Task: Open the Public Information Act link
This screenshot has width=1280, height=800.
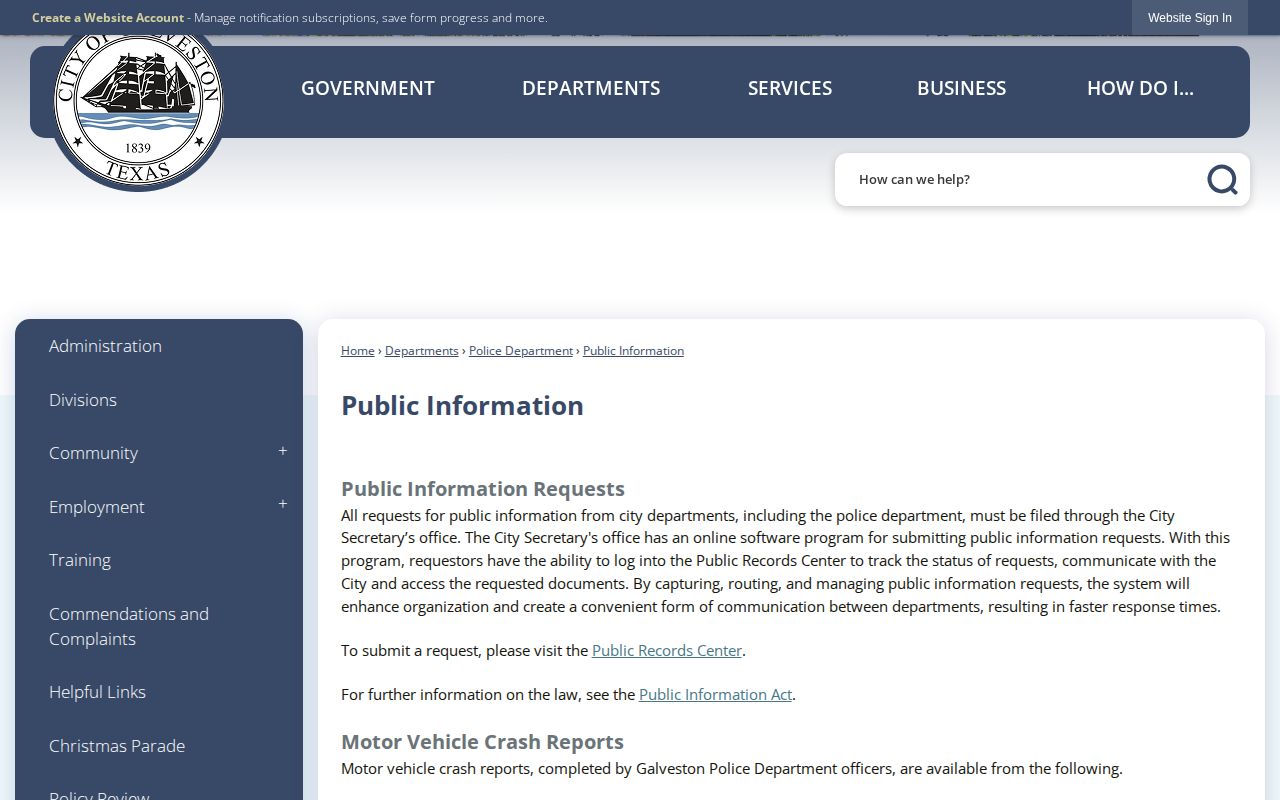Action: (x=715, y=695)
